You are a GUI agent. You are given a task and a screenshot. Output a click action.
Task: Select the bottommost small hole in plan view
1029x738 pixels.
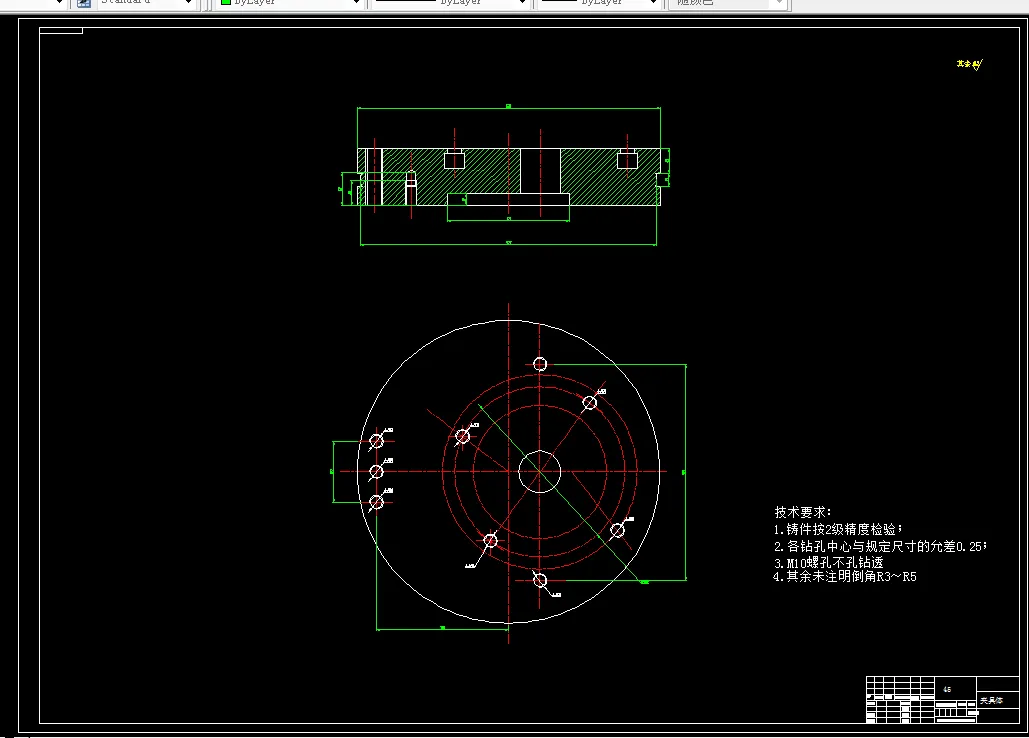point(539,581)
